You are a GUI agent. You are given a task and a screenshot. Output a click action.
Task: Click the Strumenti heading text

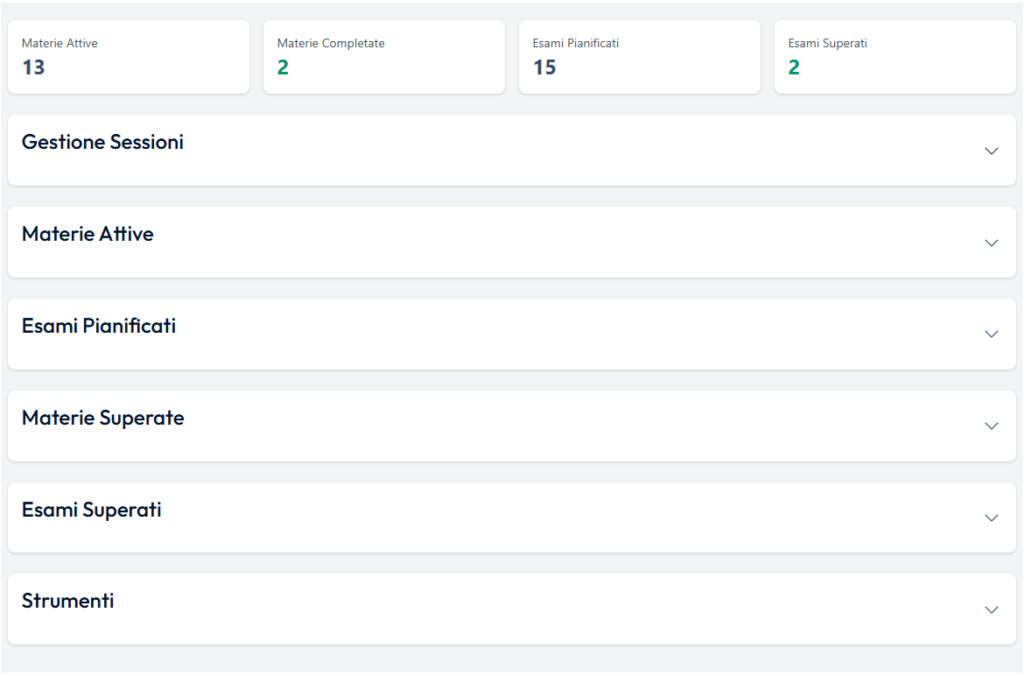tap(67, 601)
